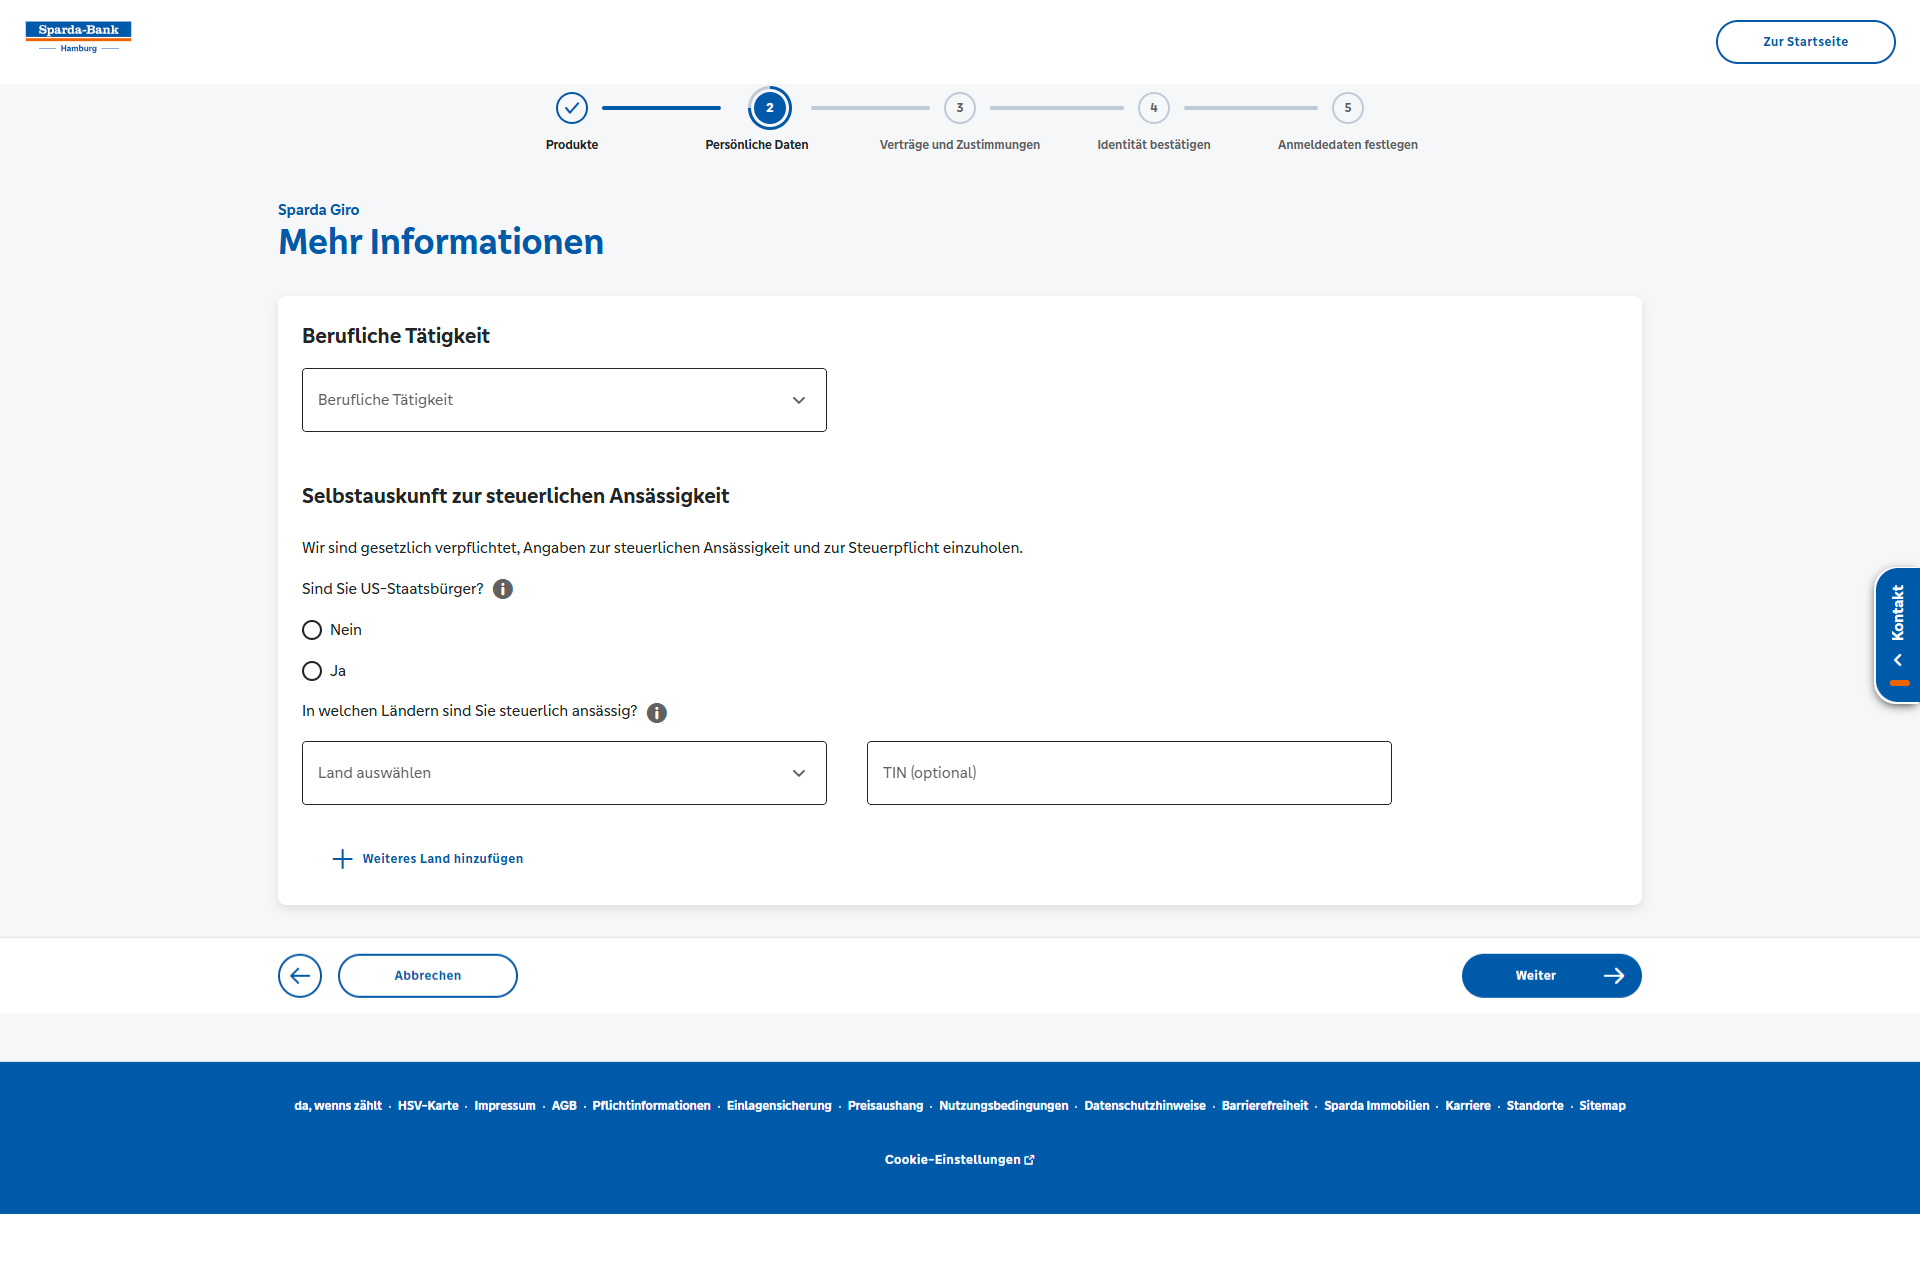Click plus icon for Weiteres Land hinzufügen
Image resolution: width=1920 pixels, height=1270 pixels.
point(342,859)
